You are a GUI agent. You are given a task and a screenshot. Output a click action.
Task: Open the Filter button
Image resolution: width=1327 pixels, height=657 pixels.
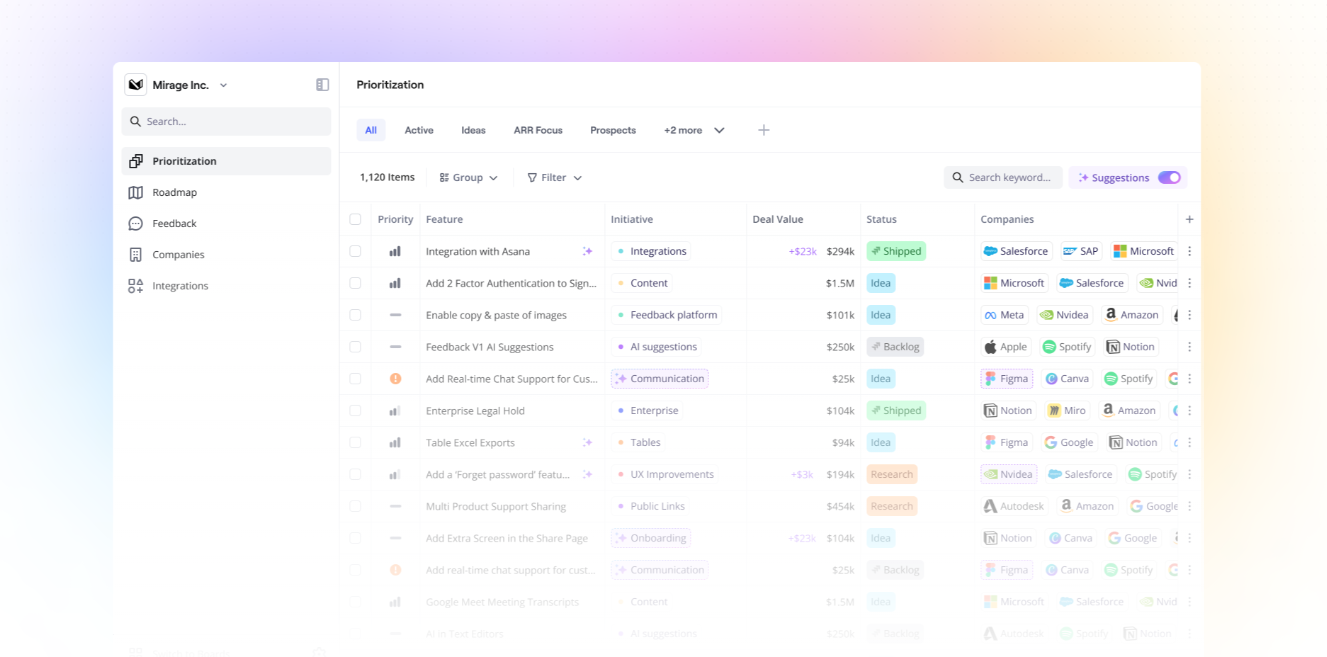tap(554, 178)
